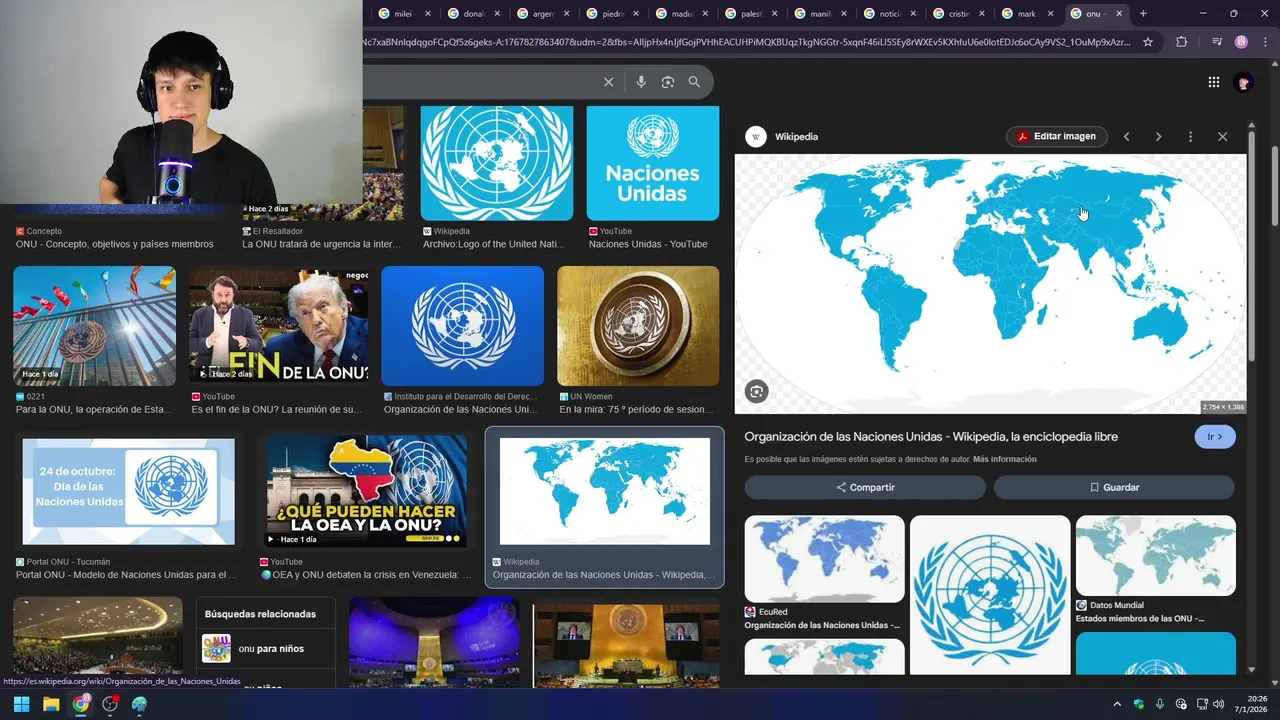1280x720 pixels.
Task: Open UN flags image from 0221
Action: [x=94, y=326]
